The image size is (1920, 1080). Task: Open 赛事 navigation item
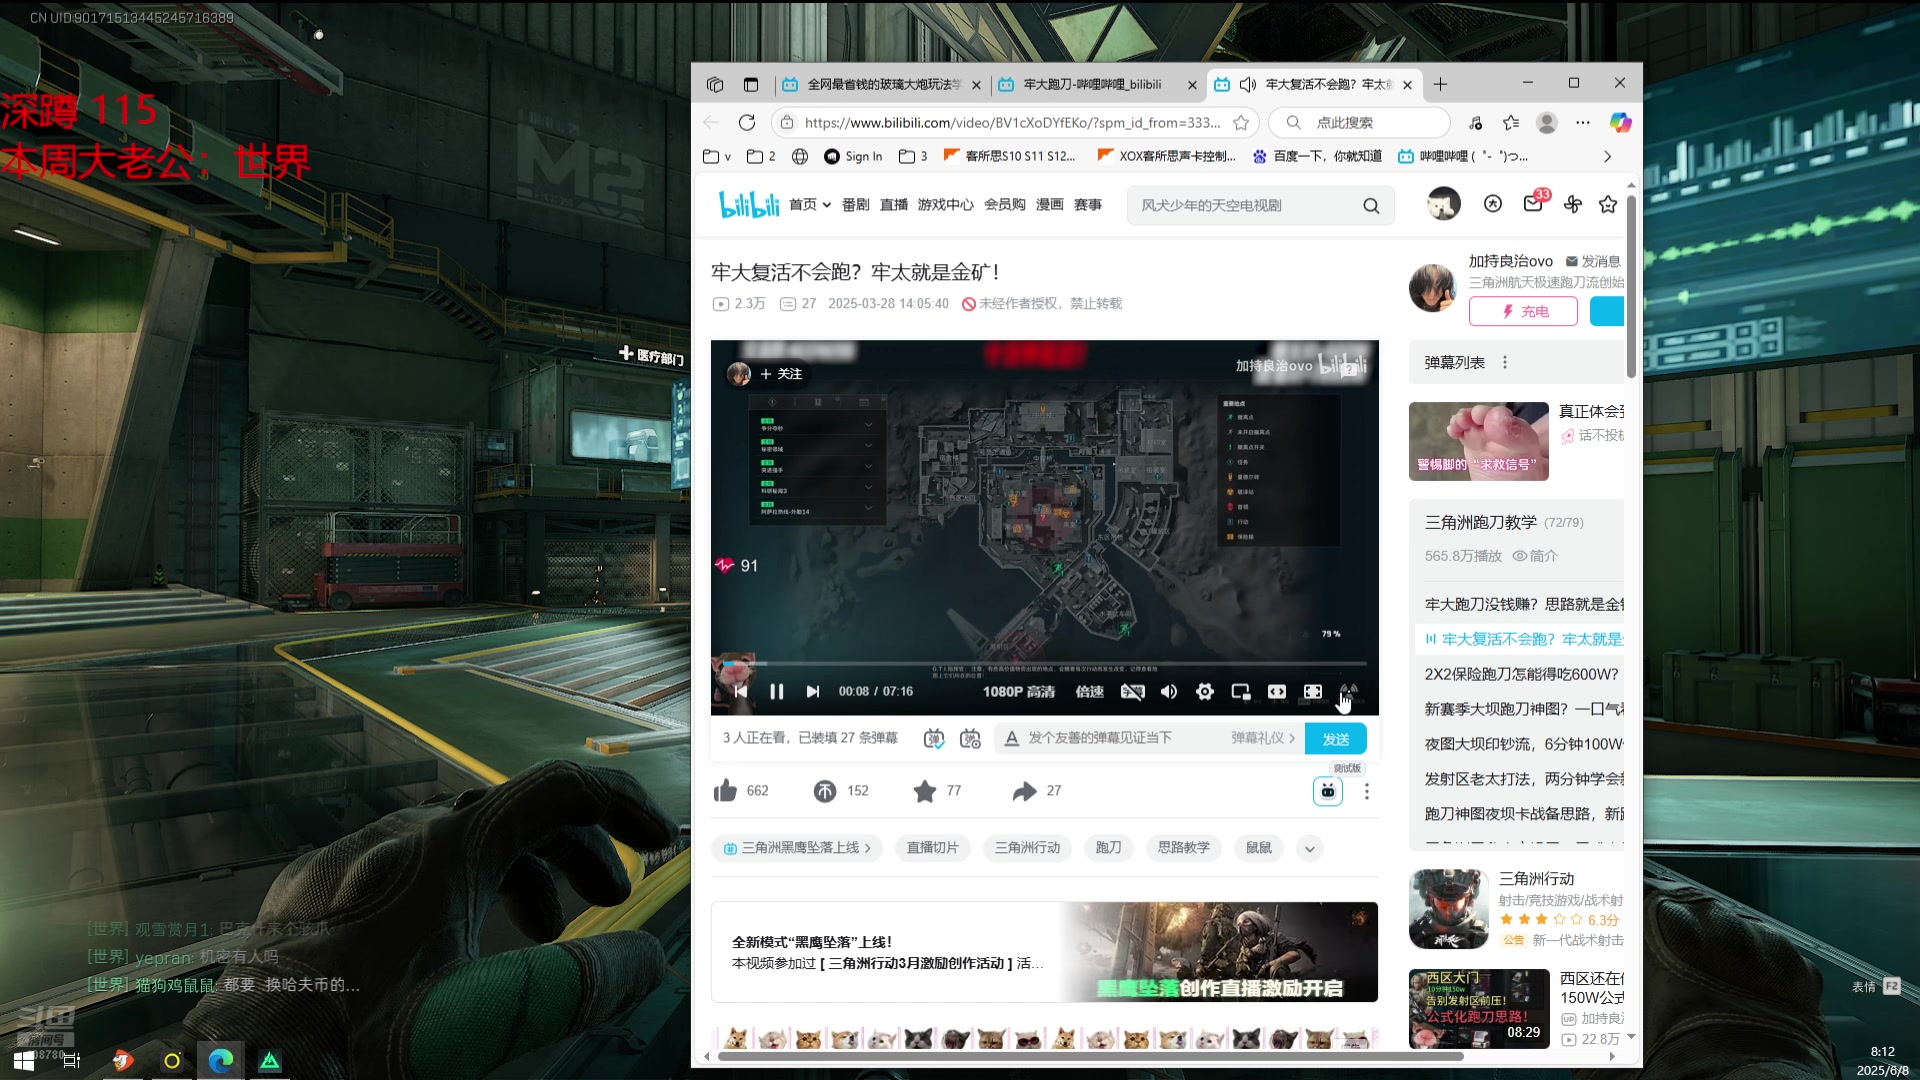coord(1087,204)
